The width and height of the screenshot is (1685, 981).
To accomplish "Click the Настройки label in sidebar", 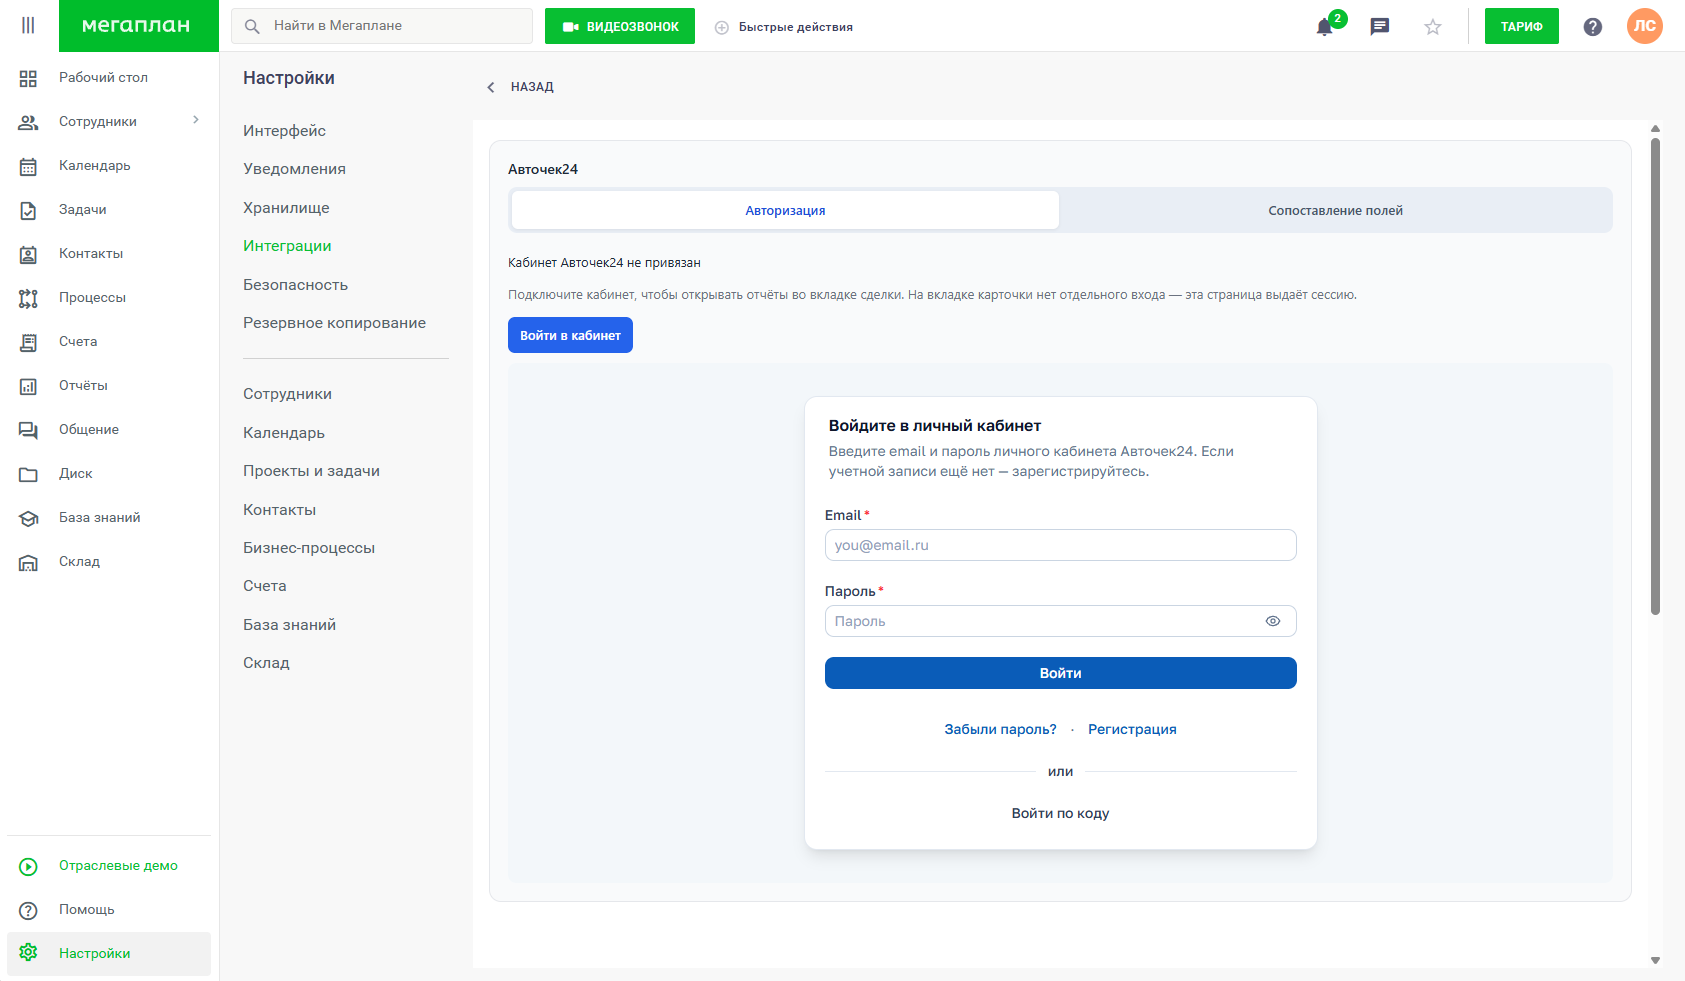I will point(95,954).
